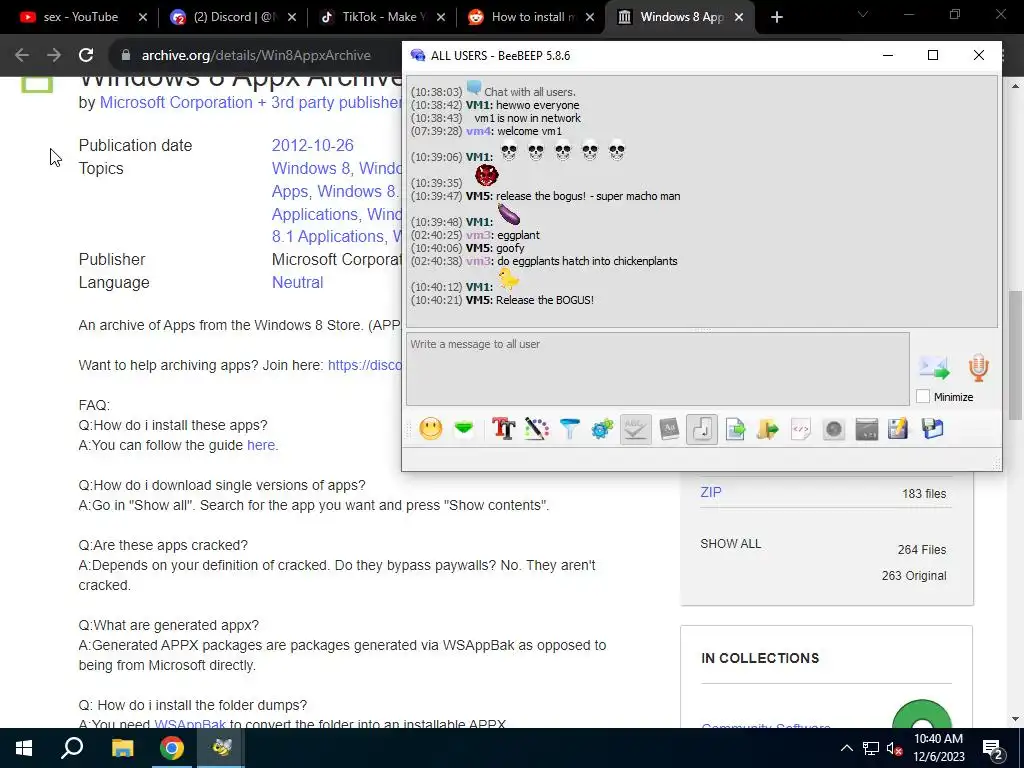
Task: Click the site padlock icon
Action: [x=126, y=56]
